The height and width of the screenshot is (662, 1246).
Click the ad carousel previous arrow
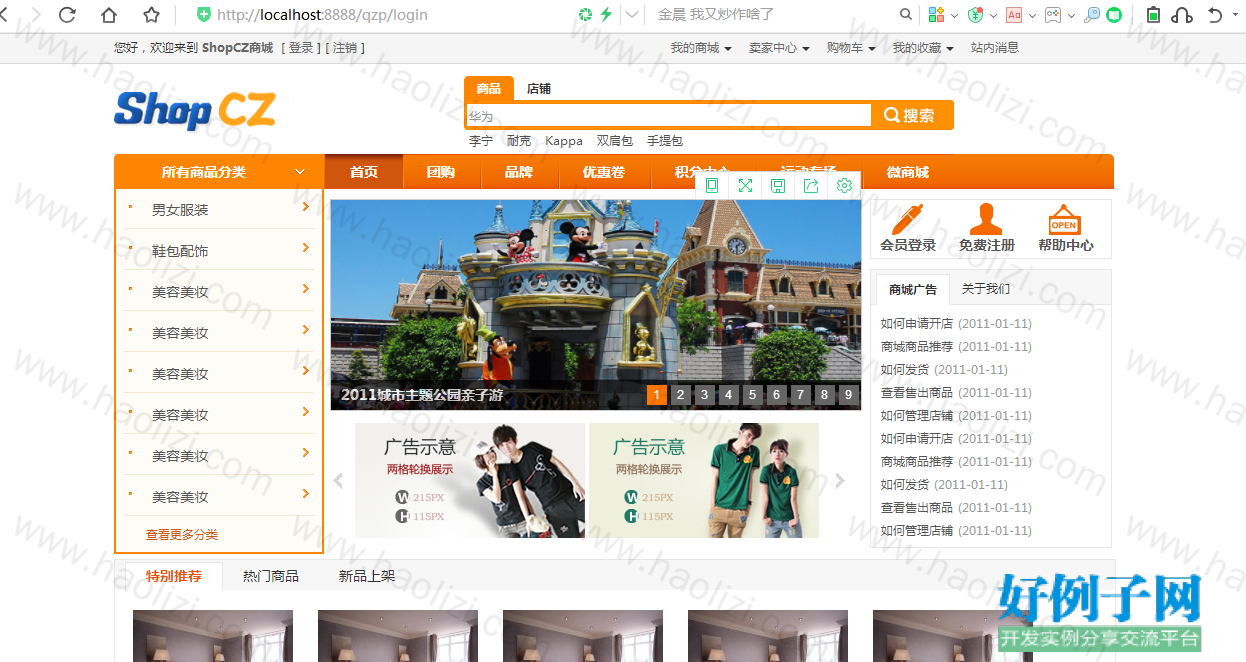pyautogui.click(x=339, y=481)
